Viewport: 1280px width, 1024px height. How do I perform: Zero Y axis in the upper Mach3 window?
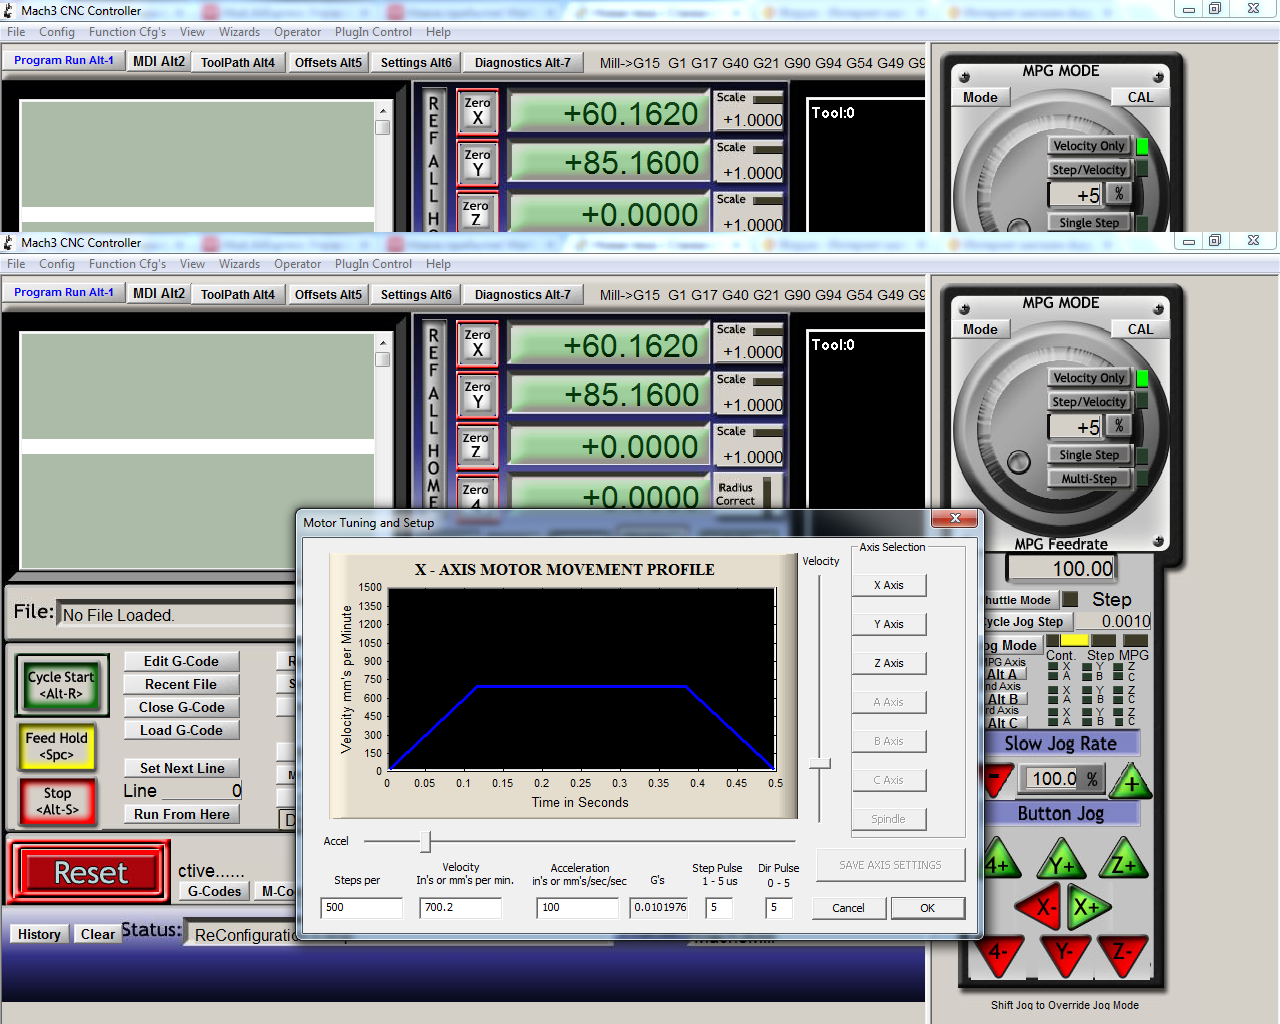point(477,163)
